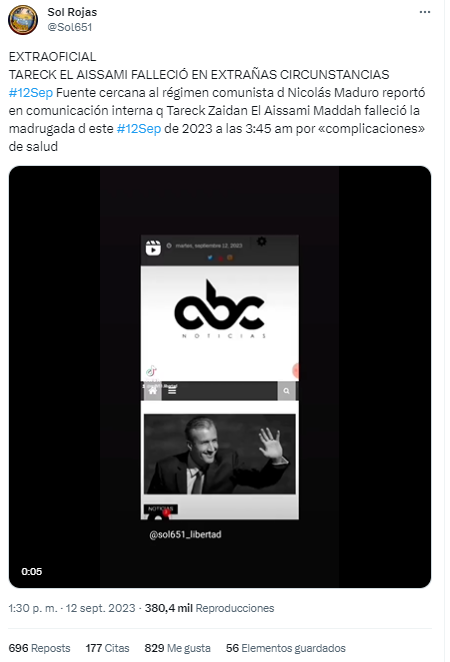Image resolution: width=450 pixels, height=662 pixels.
Task: View the 829 Me gusta list
Action: (x=177, y=648)
